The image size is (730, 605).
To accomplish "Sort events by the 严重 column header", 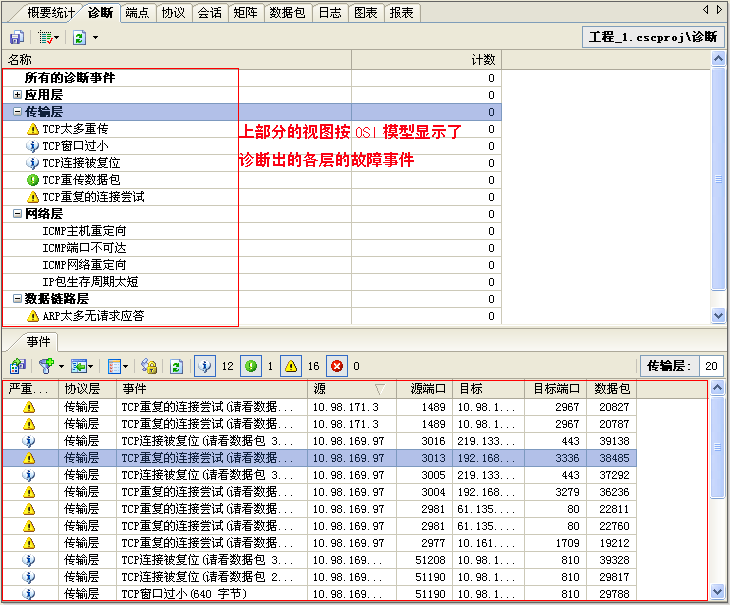I will 30,389.
